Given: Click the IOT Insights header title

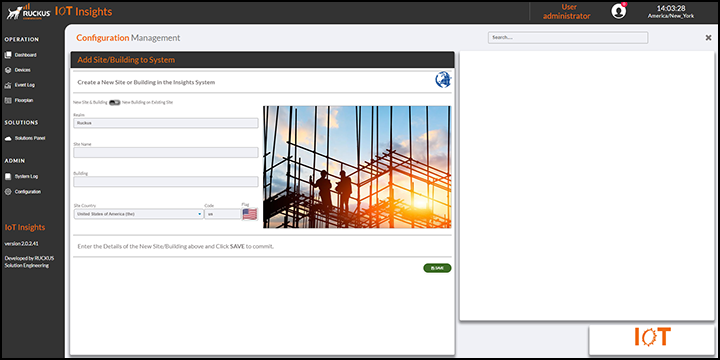Looking at the screenshot, I should coord(84,11).
